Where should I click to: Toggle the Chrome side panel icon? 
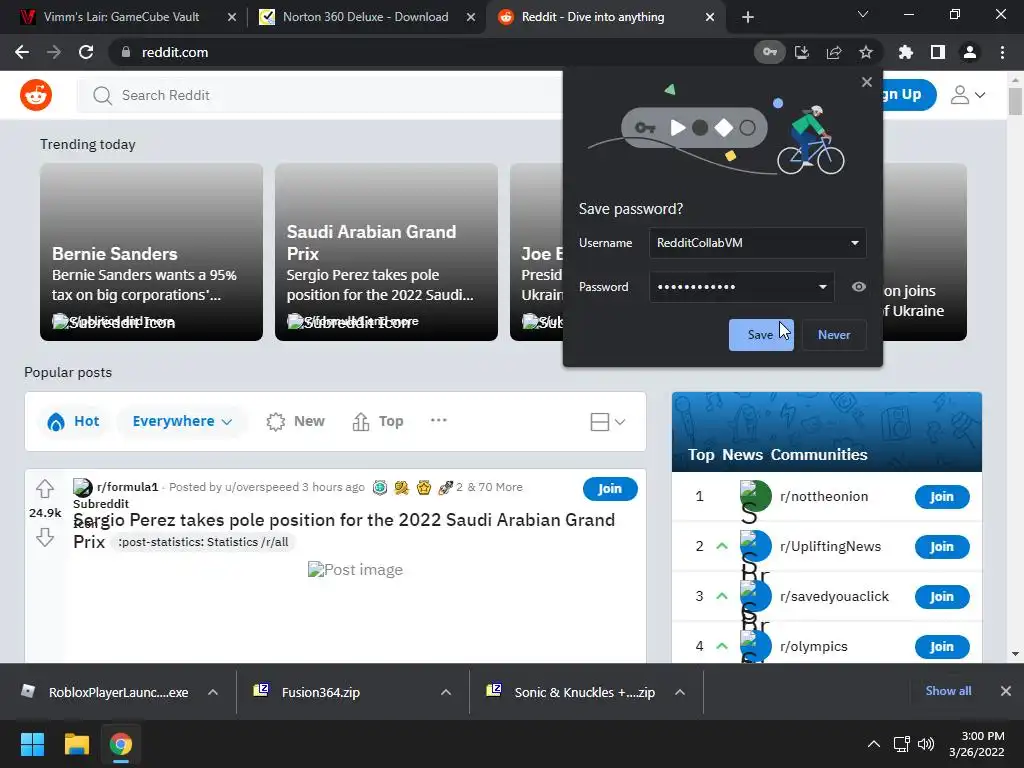[x=938, y=52]
